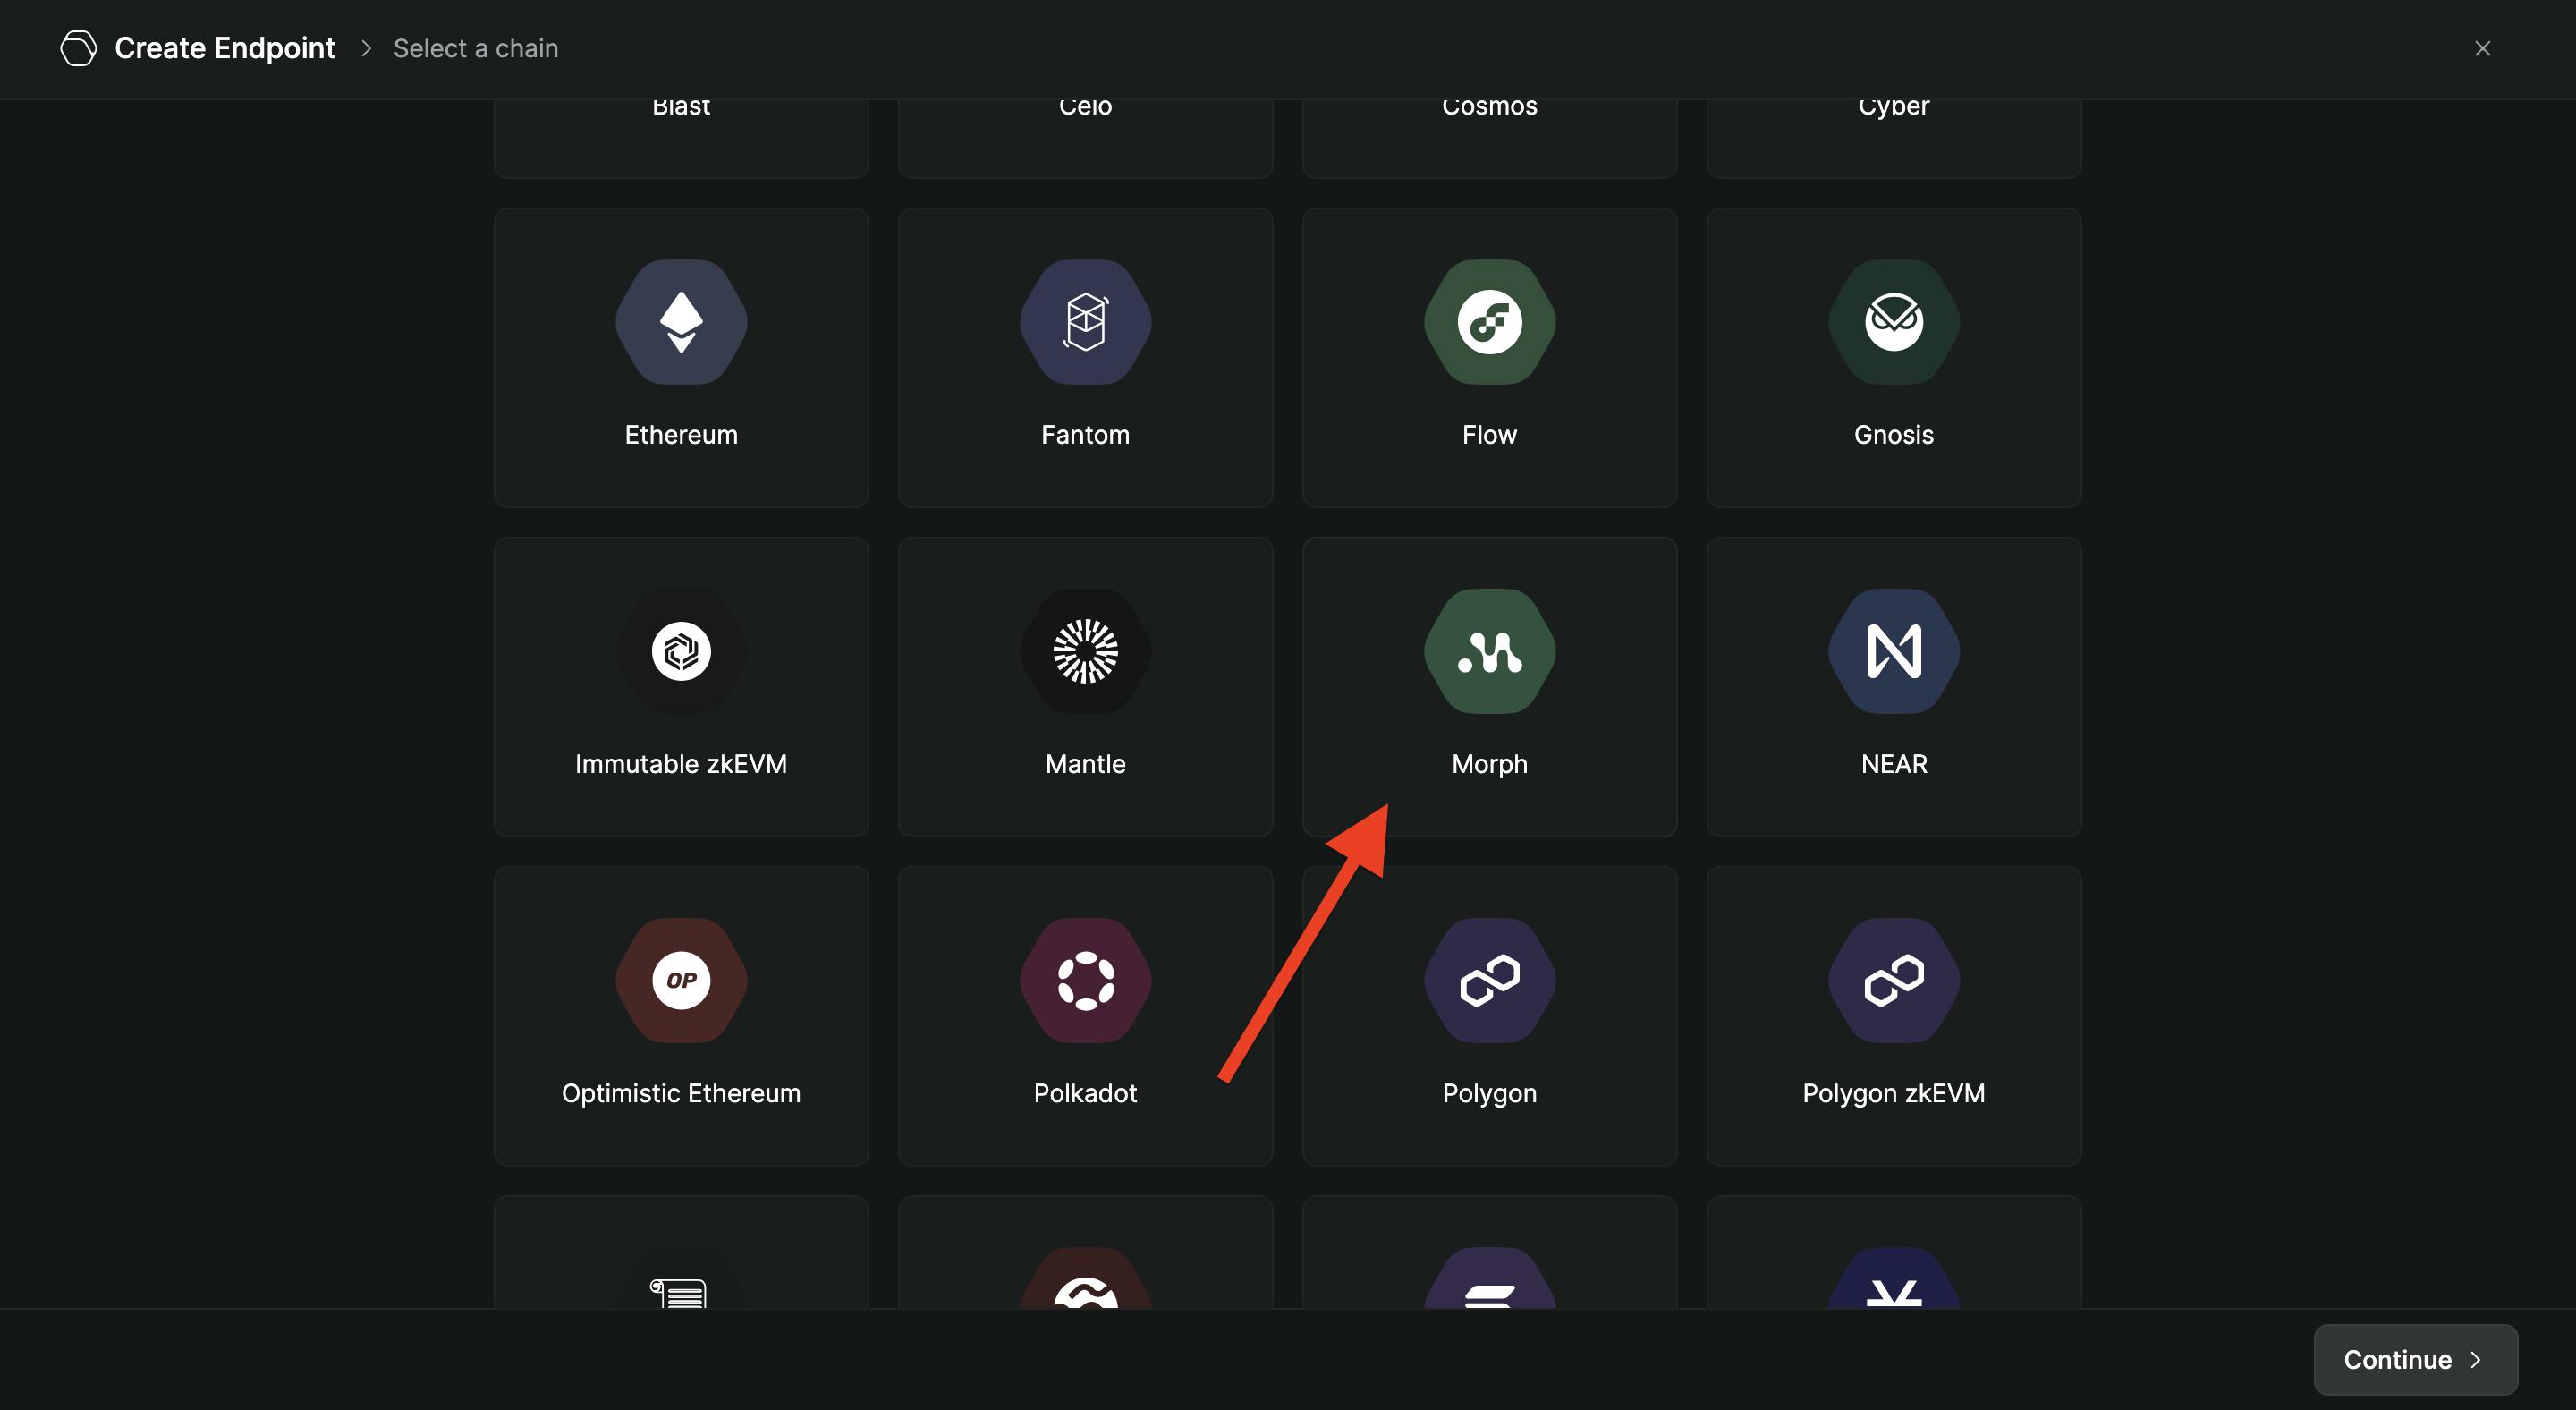This screenshot has width=2576, height=1410.
Task: Pick the Morph chain icon
Action: click(x=1489, y=651)
